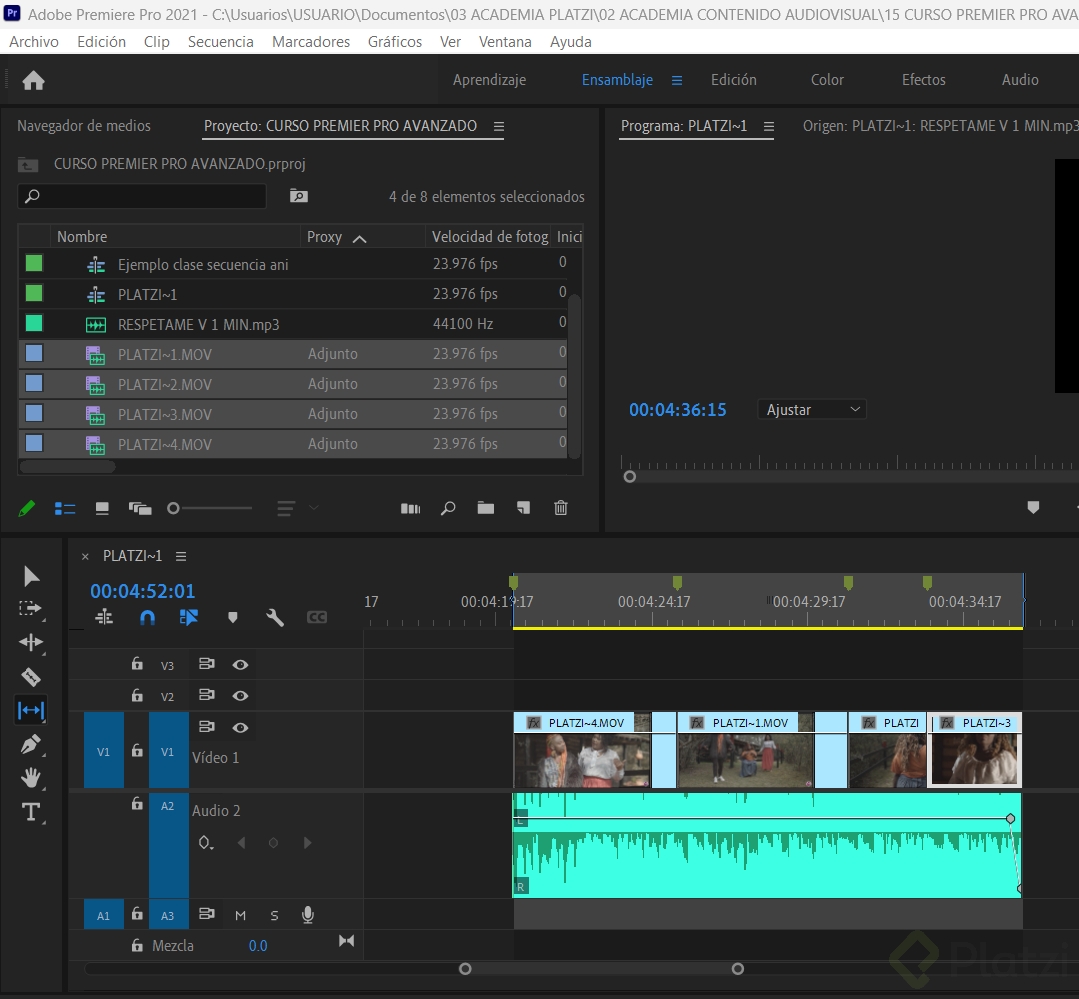Click the Home icon

[x=33, y=81]
